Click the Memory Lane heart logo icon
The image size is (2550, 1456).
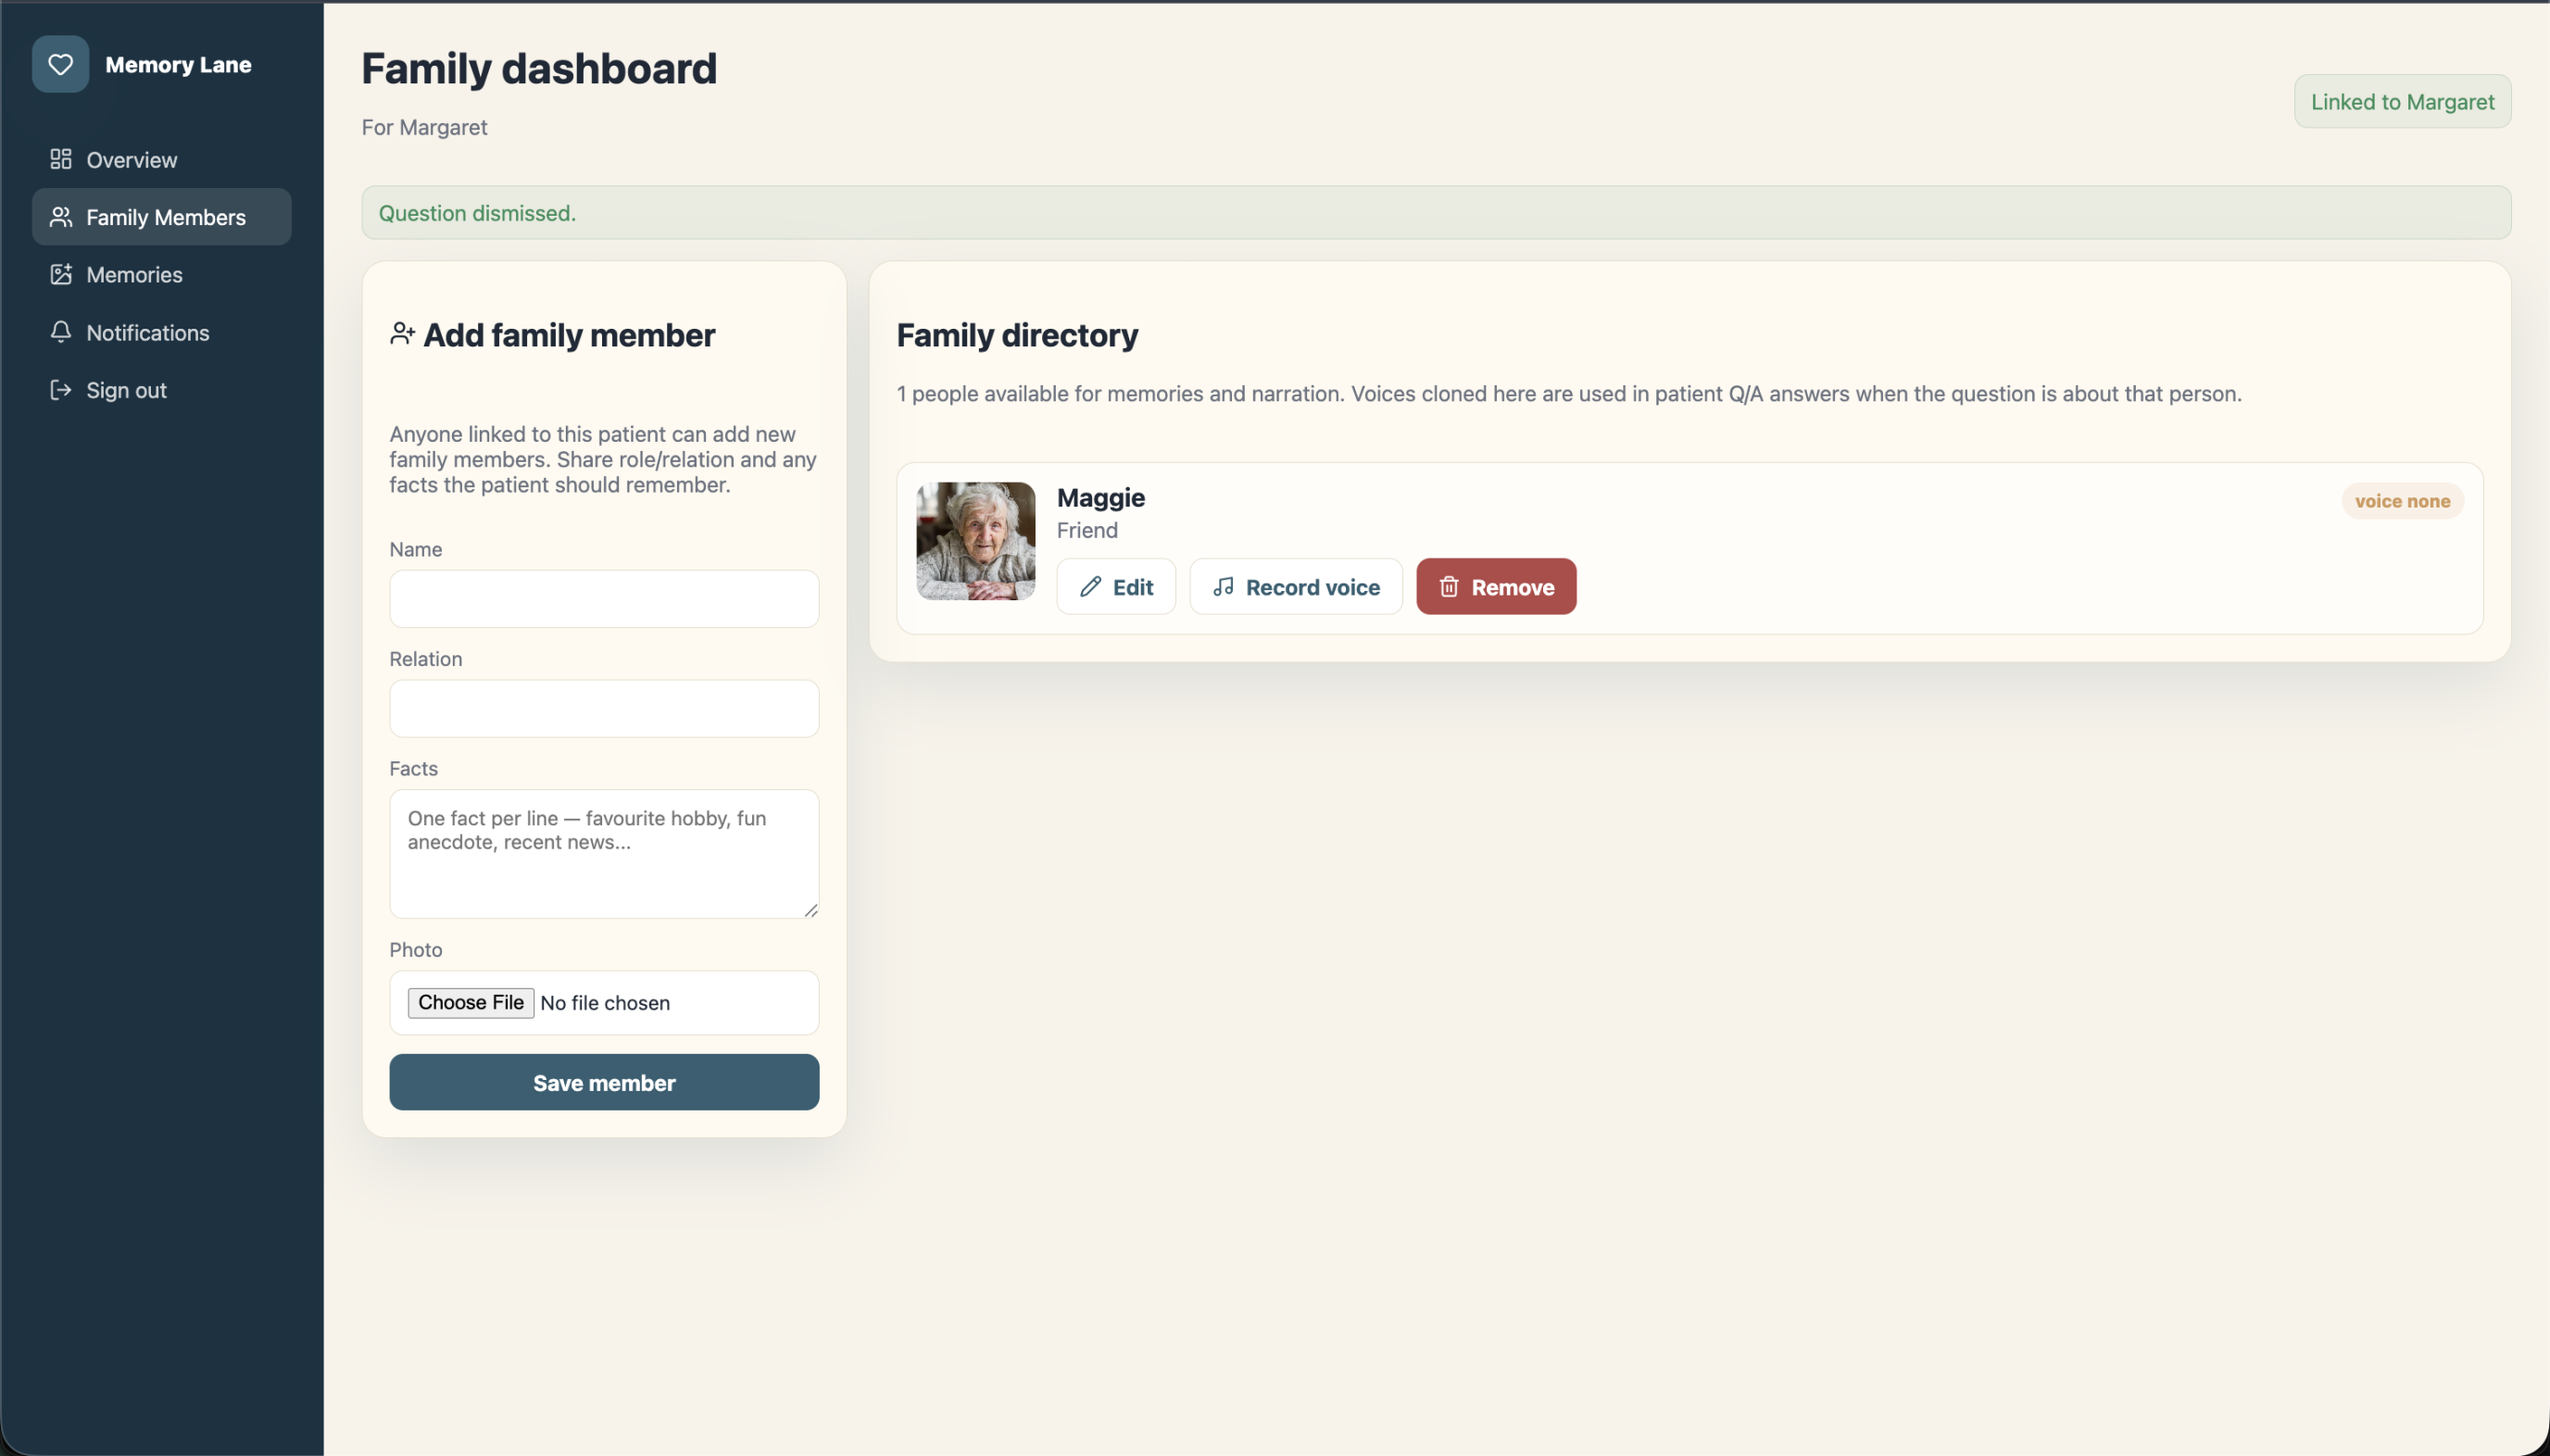click(60, 64)
